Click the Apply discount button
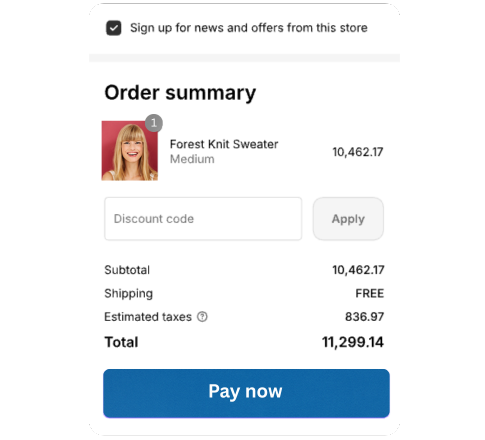 coord(348,219)
